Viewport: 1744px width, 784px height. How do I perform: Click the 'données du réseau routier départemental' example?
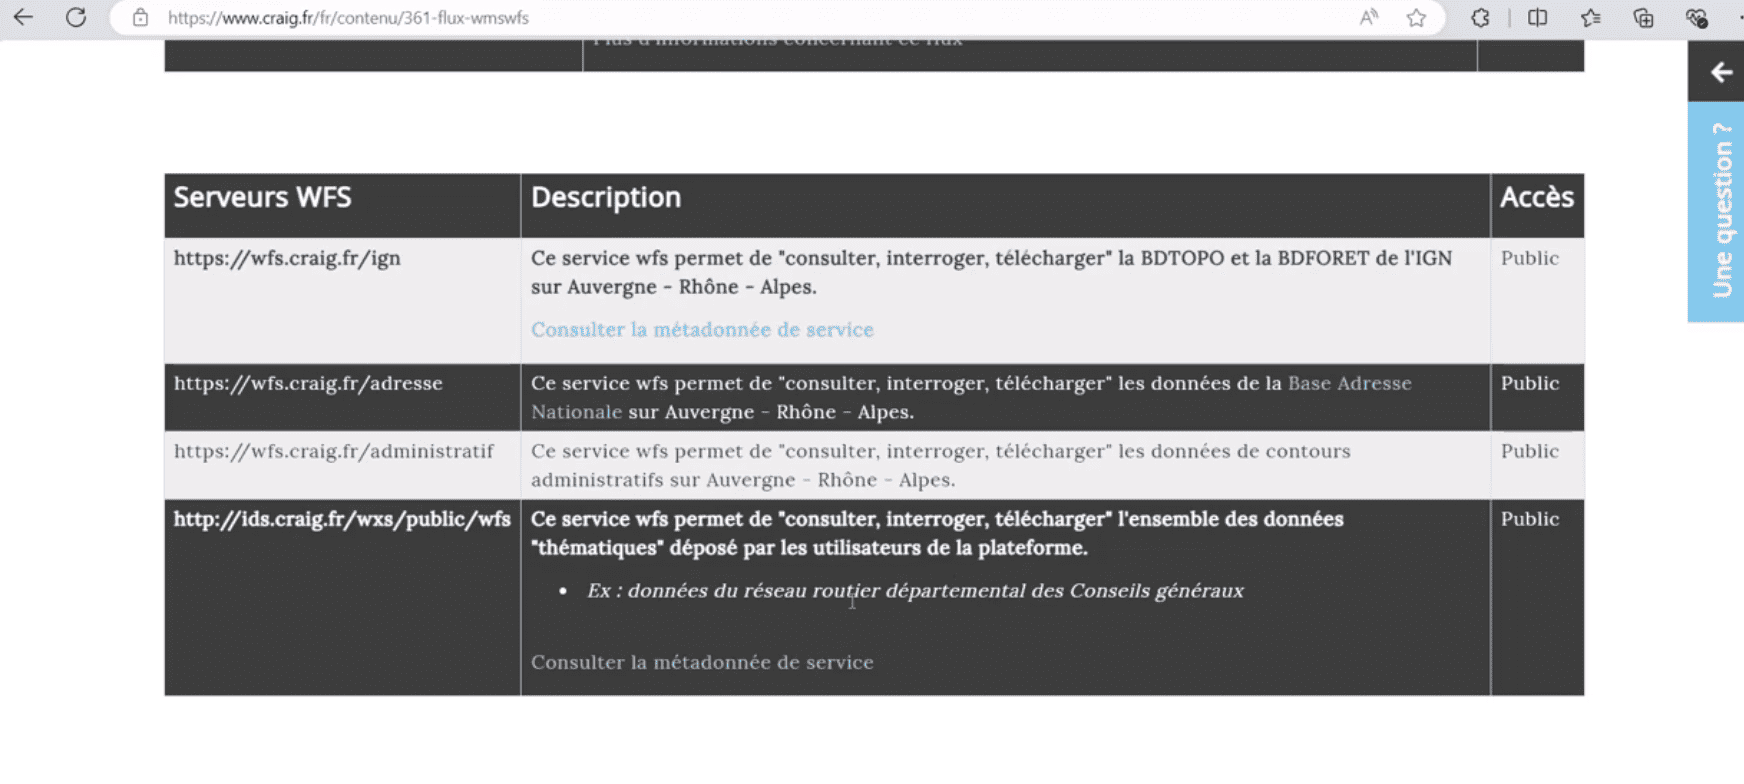pyautogui.click(x=915, y=590)
